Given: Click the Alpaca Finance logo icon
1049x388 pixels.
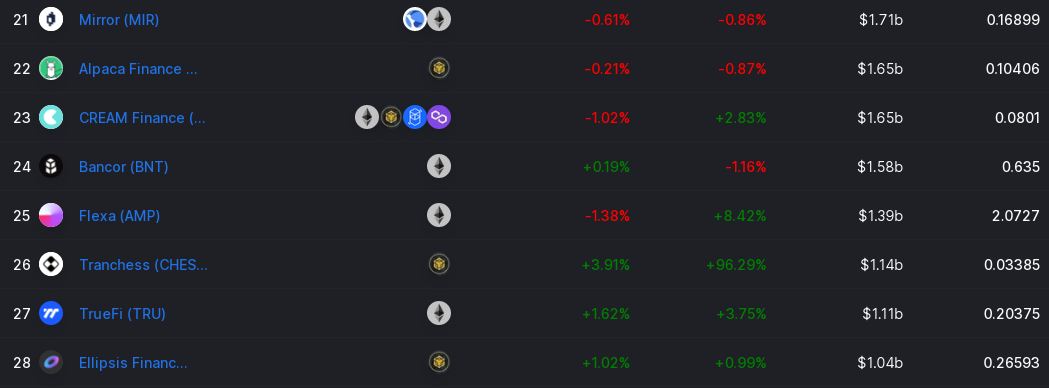Looking at the screenshot, I should (51, 68).
